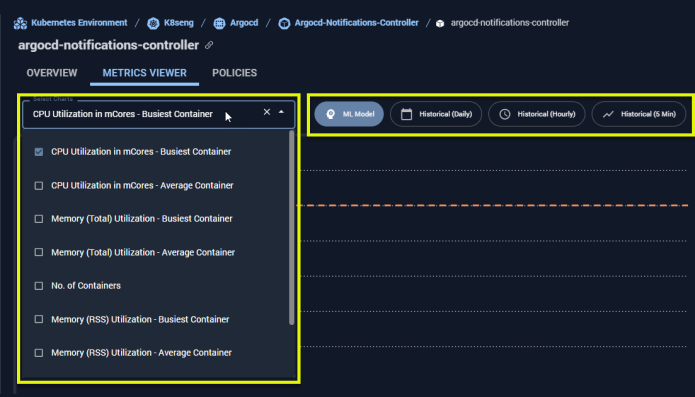Enable Memory (Total) Utilization - Busiest Container checkbox
The image size is (695, 397).
[x=39, y=219]
